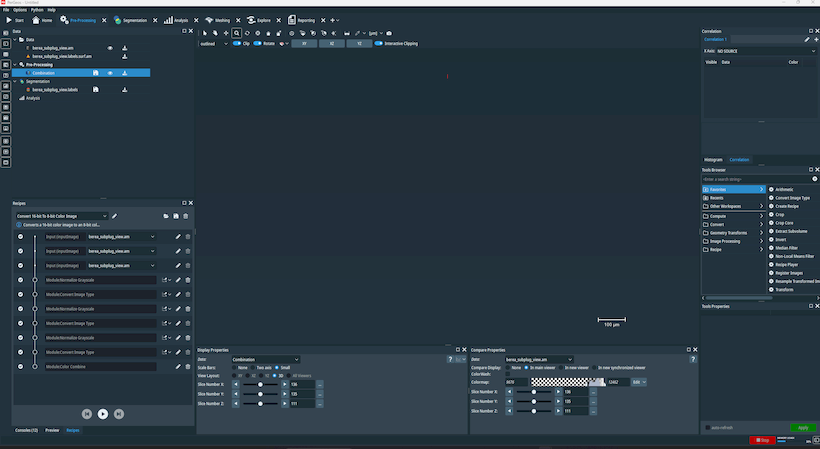Edit the first Normalize Grayscale step

coord(178,280)
